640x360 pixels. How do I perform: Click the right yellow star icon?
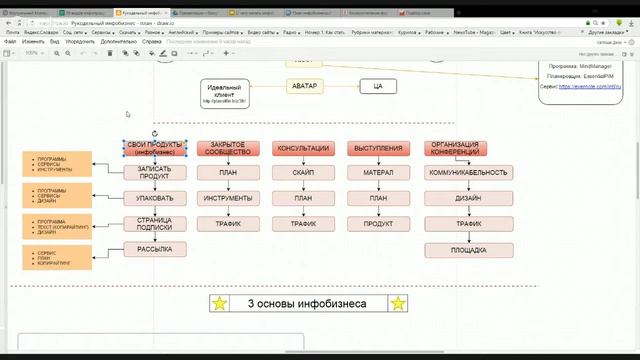coord(398,303)
